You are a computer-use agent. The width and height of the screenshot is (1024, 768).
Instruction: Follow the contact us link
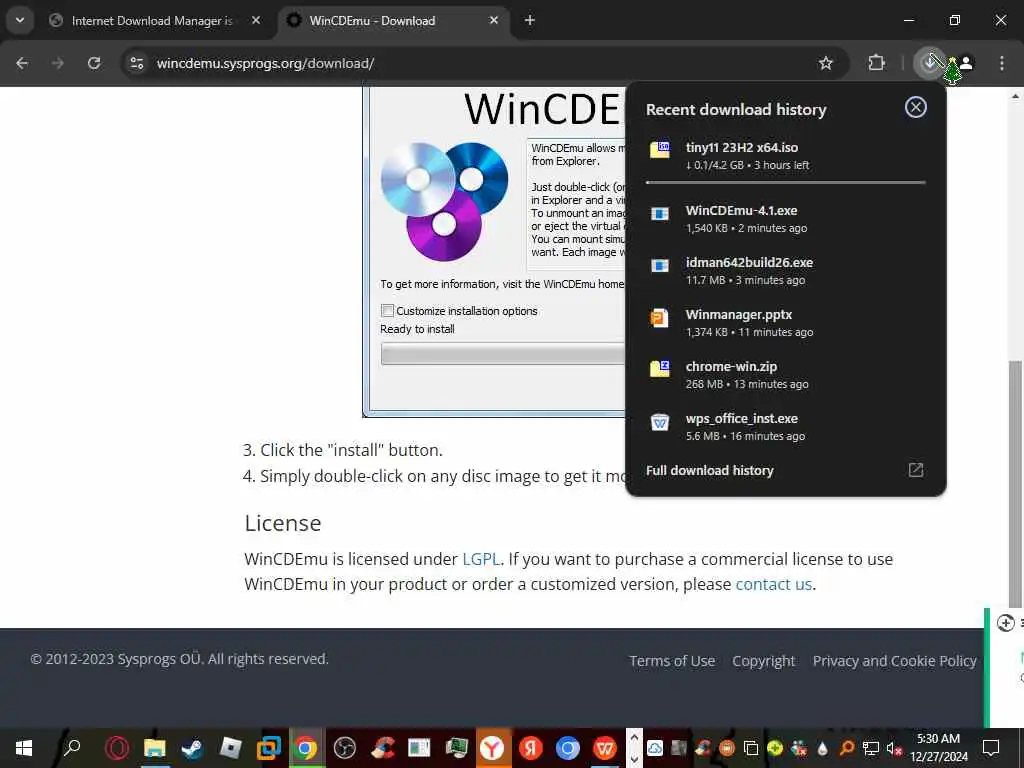[x=774, y=584]
